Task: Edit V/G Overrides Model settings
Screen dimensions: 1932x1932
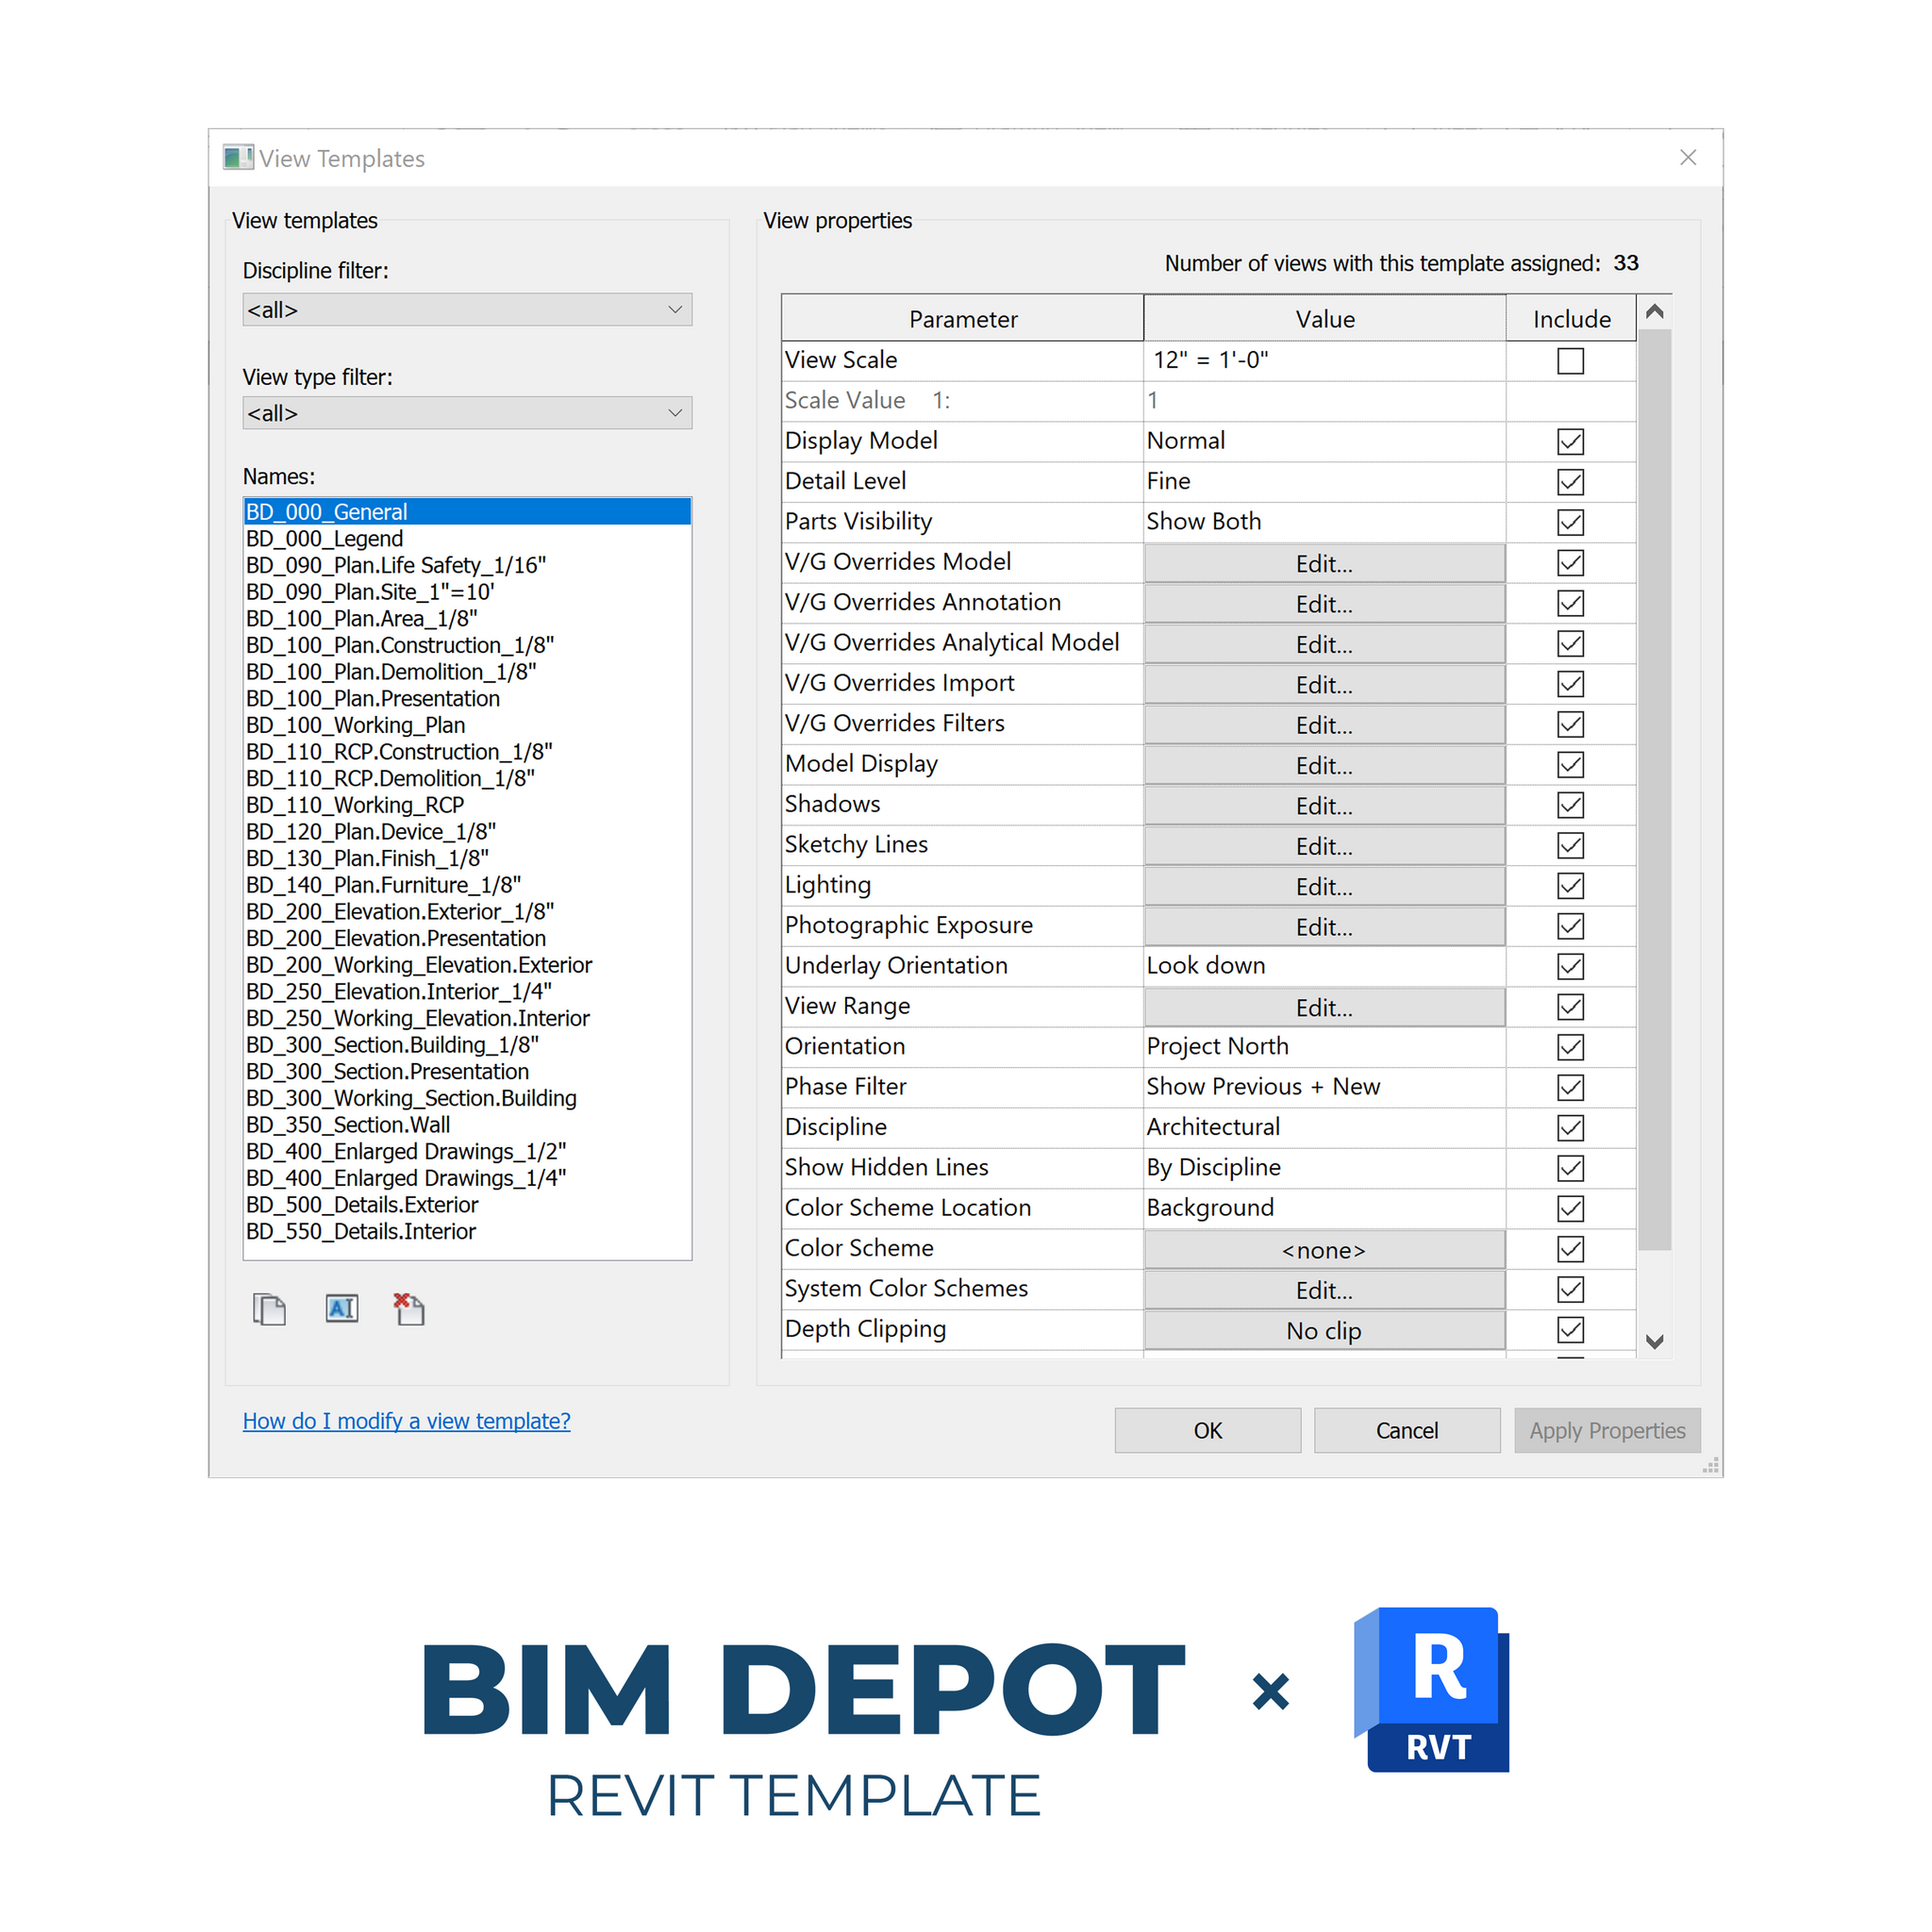Action: coord(1323,563)
